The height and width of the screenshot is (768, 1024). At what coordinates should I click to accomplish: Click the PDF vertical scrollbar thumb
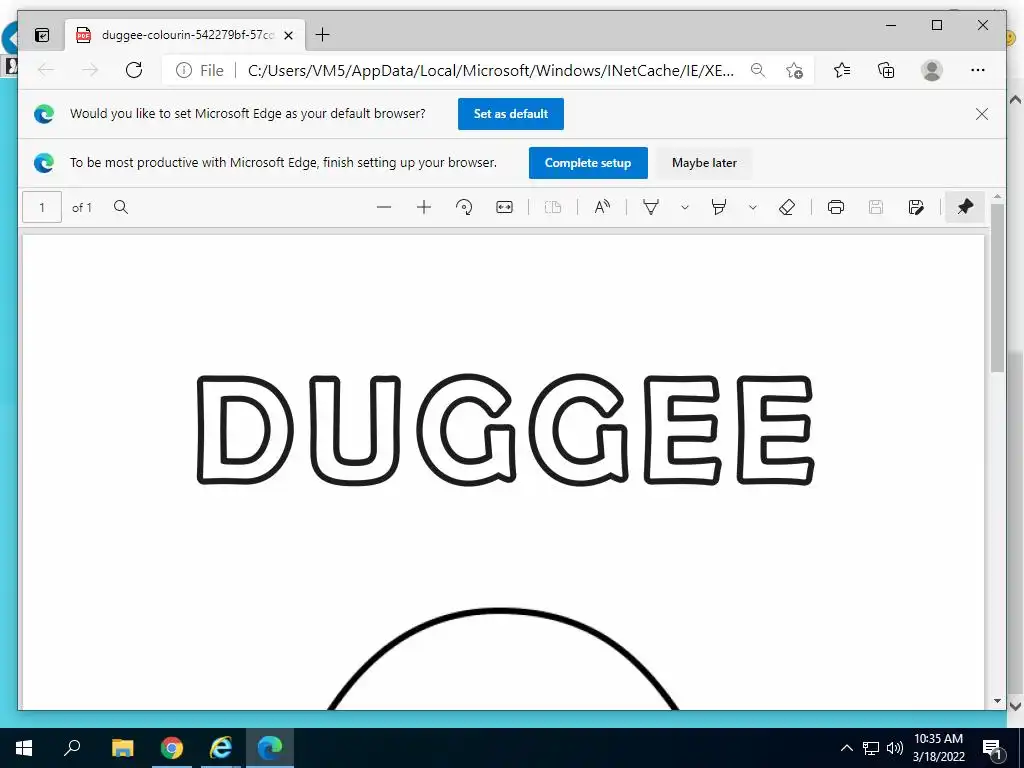tap(997, 287)
